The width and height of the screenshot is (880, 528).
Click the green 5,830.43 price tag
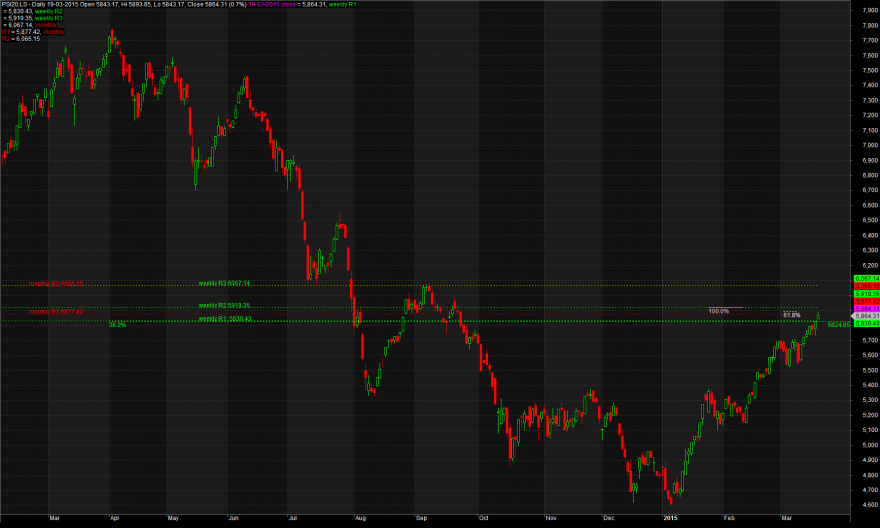[867, 324]
